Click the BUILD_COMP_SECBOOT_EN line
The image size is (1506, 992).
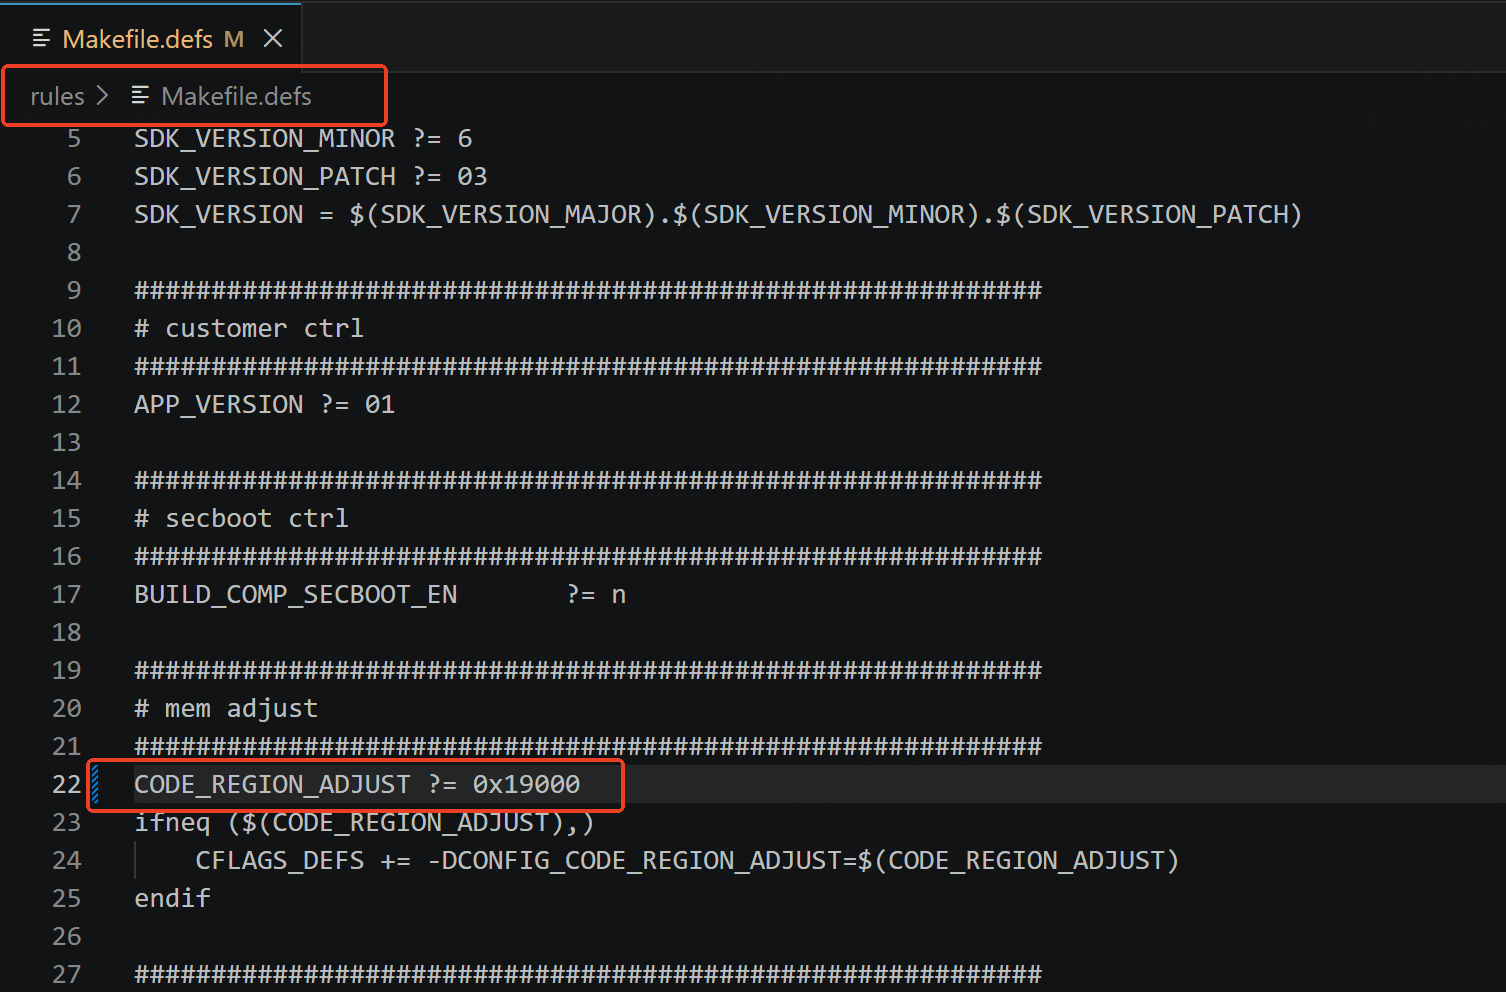(380, 594)
